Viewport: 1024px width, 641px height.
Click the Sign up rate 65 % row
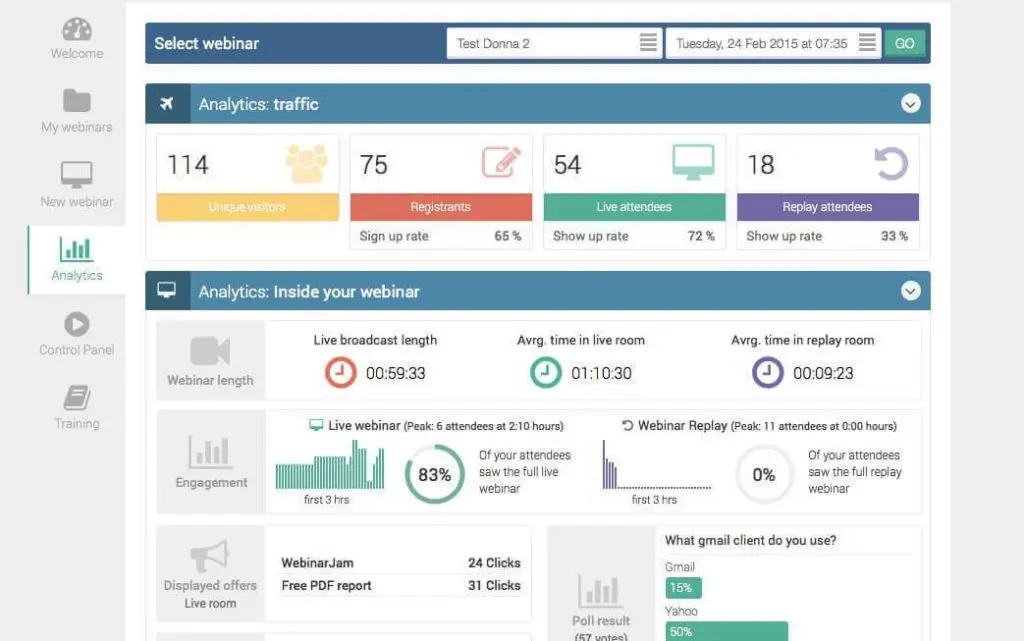tap(441, 236)
